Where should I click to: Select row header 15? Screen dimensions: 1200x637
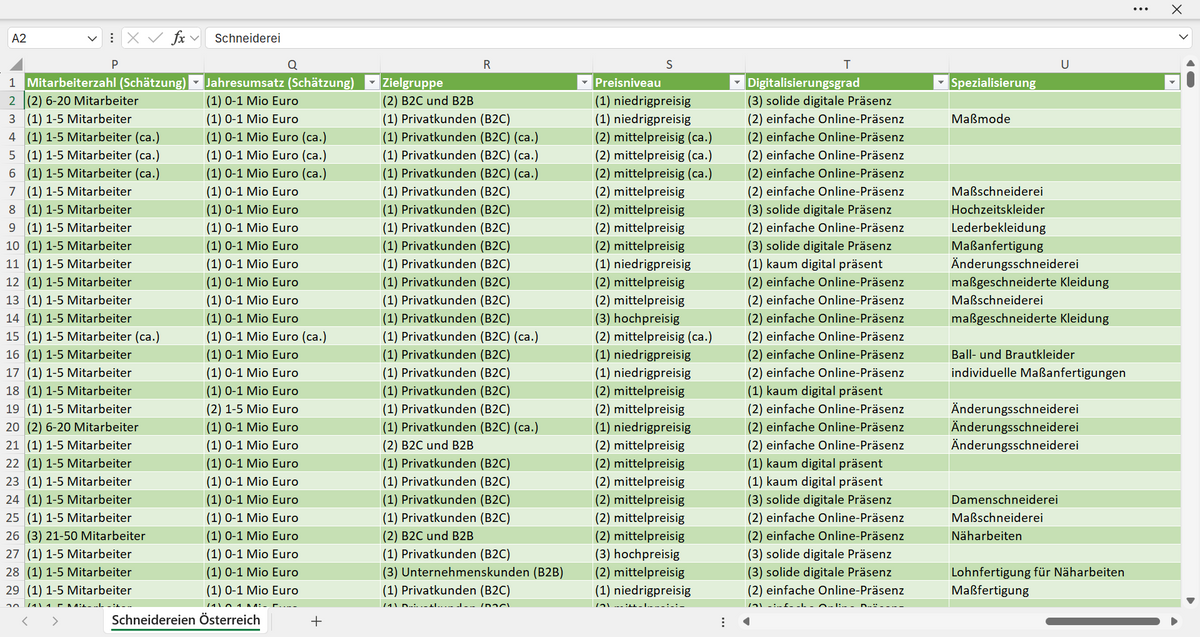[12, 336]
